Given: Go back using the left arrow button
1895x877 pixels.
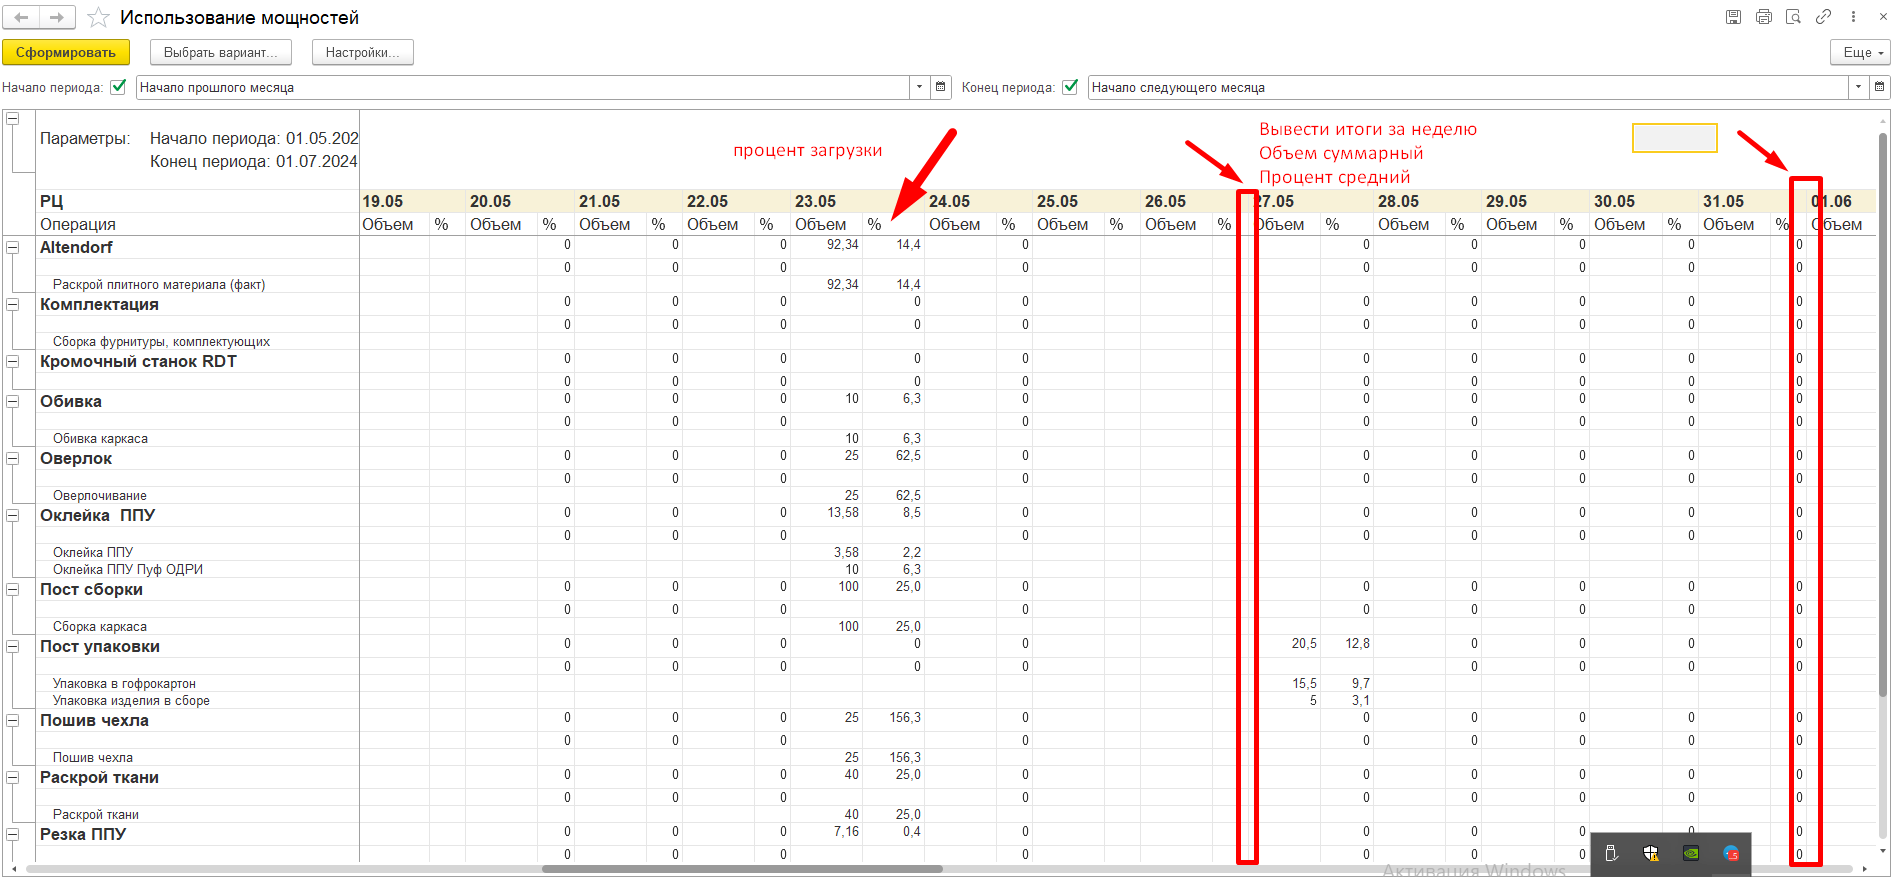Looking at the screenshot, I should pos(21,18).
